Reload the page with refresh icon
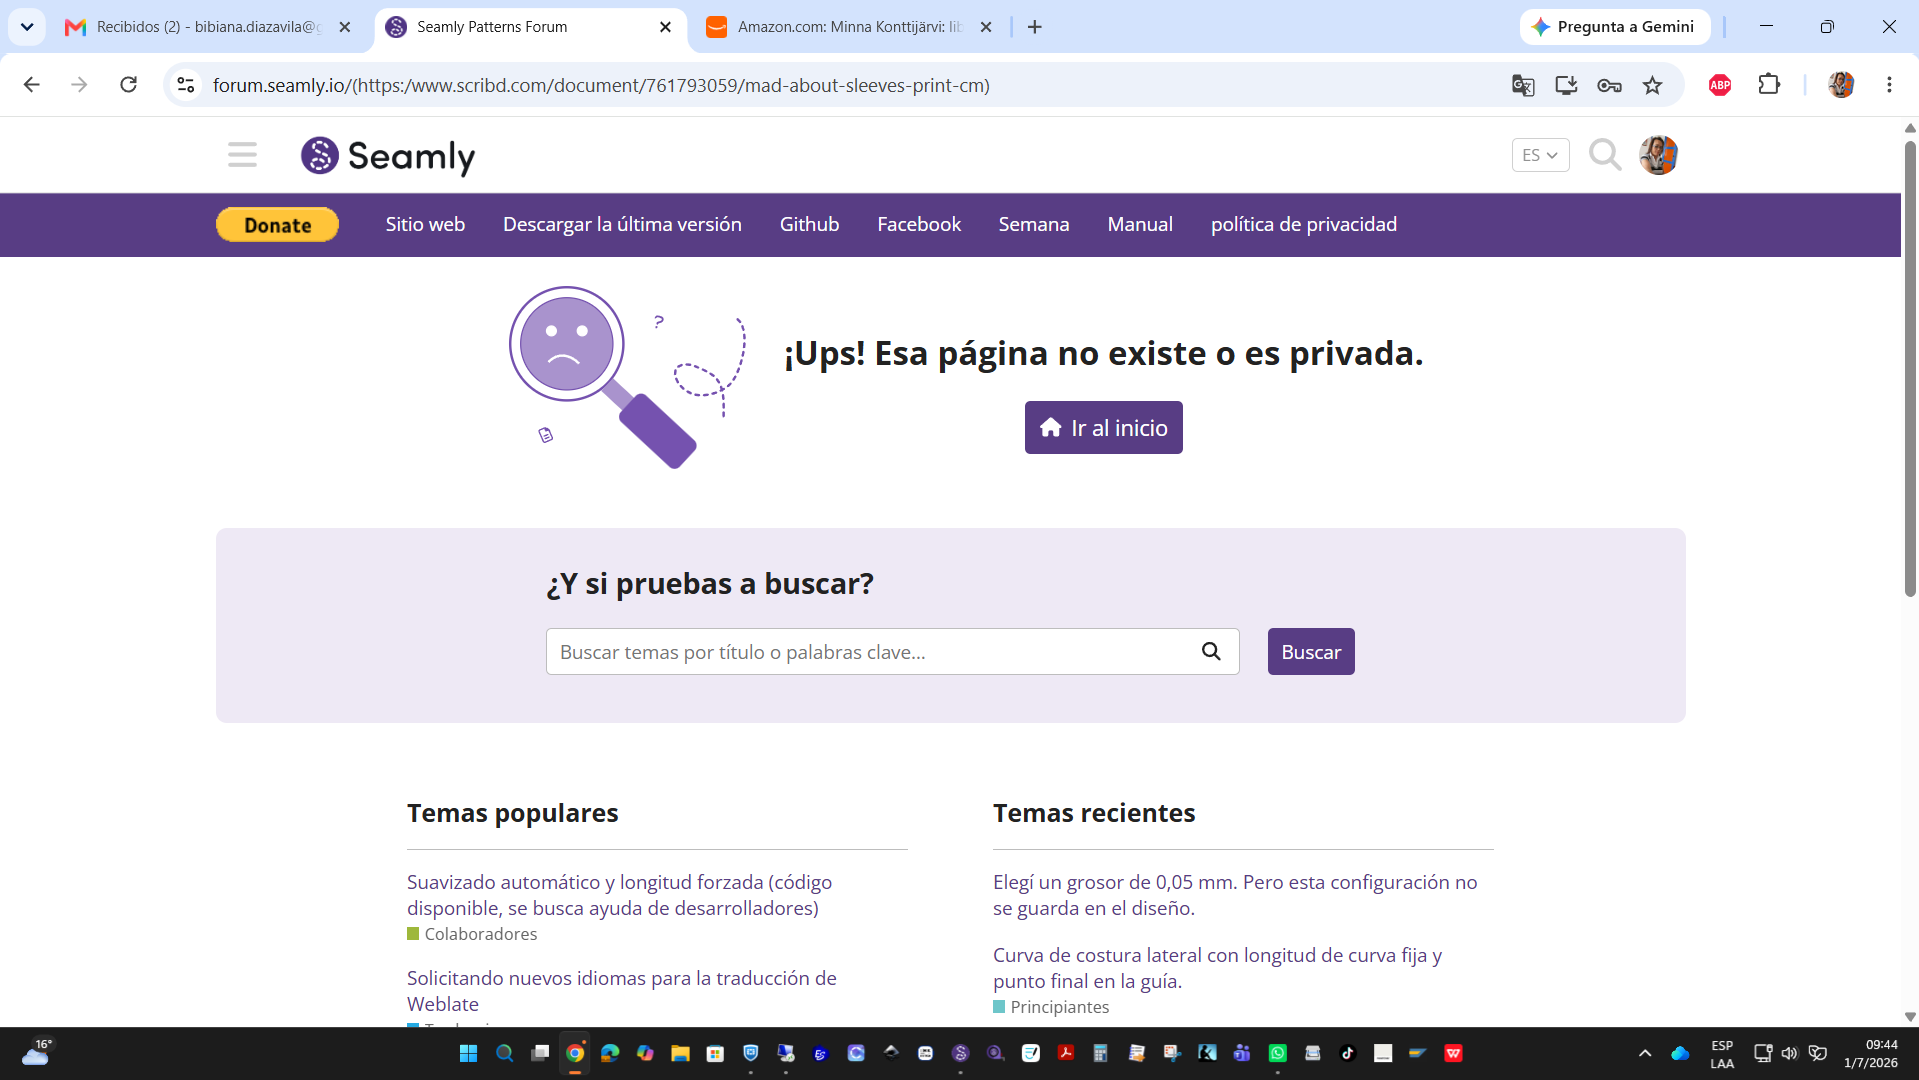 [129, 85]
